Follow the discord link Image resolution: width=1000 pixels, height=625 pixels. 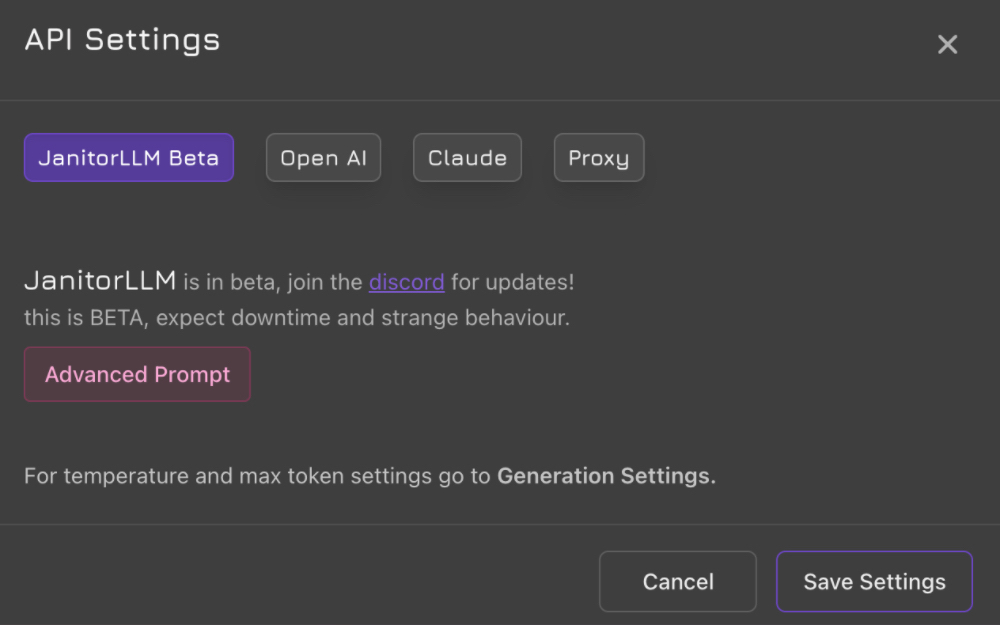[x=406, y=282]
